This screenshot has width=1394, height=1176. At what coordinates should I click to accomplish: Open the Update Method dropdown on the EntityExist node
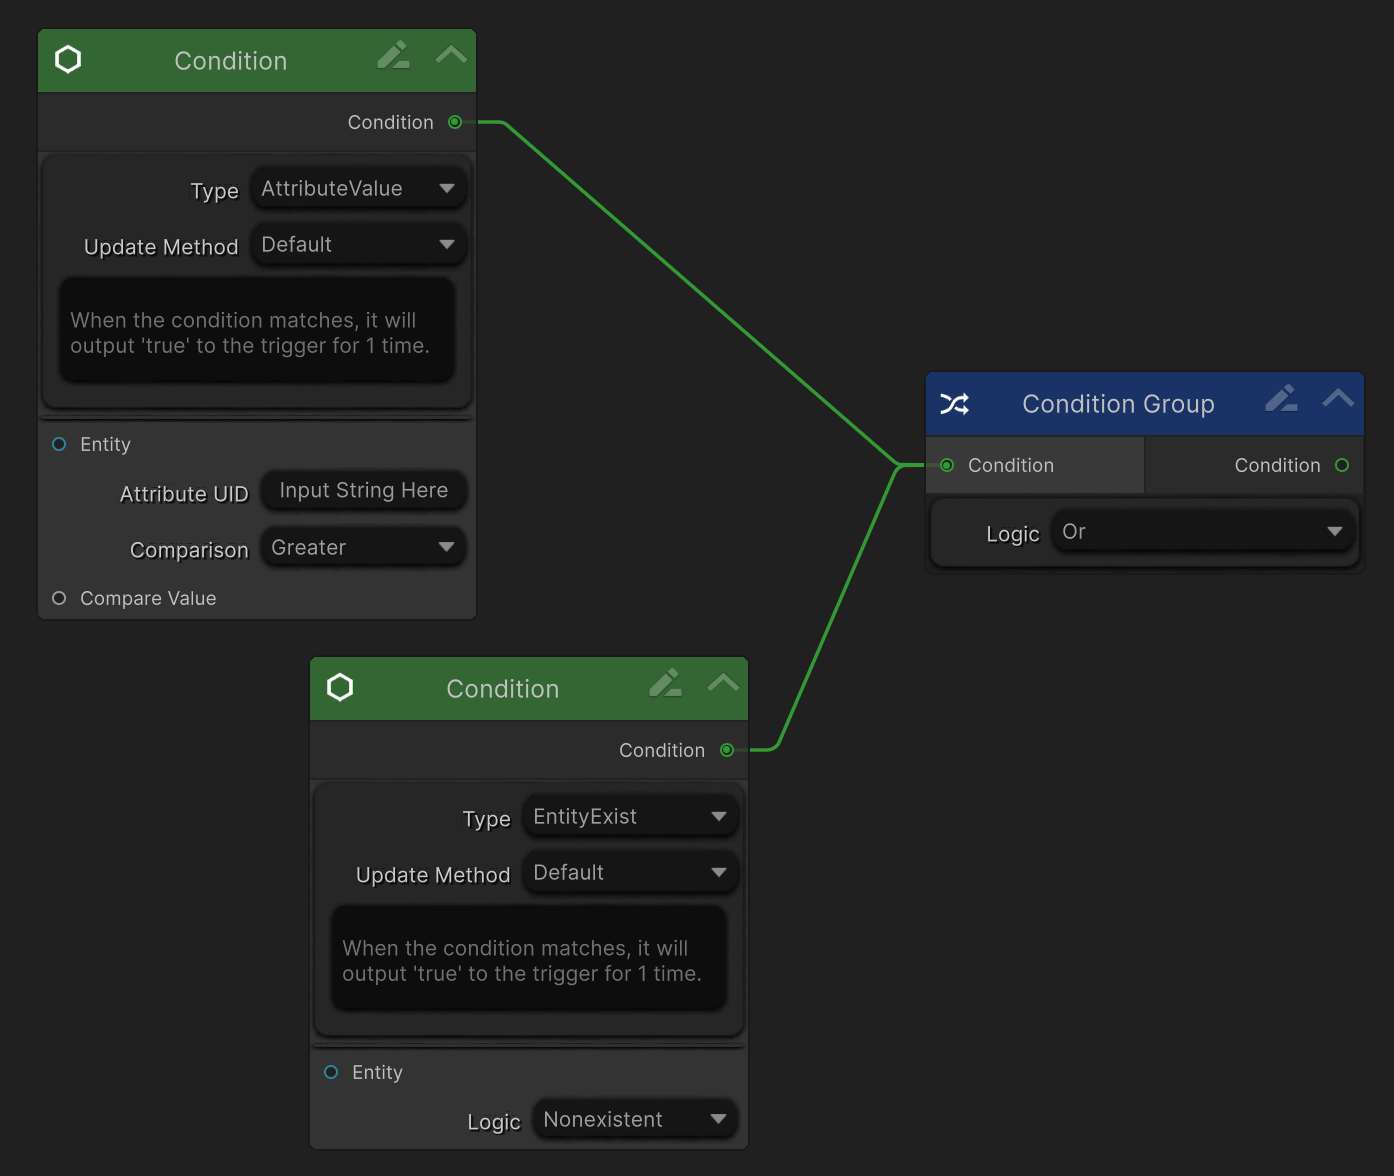coord(629,873)
